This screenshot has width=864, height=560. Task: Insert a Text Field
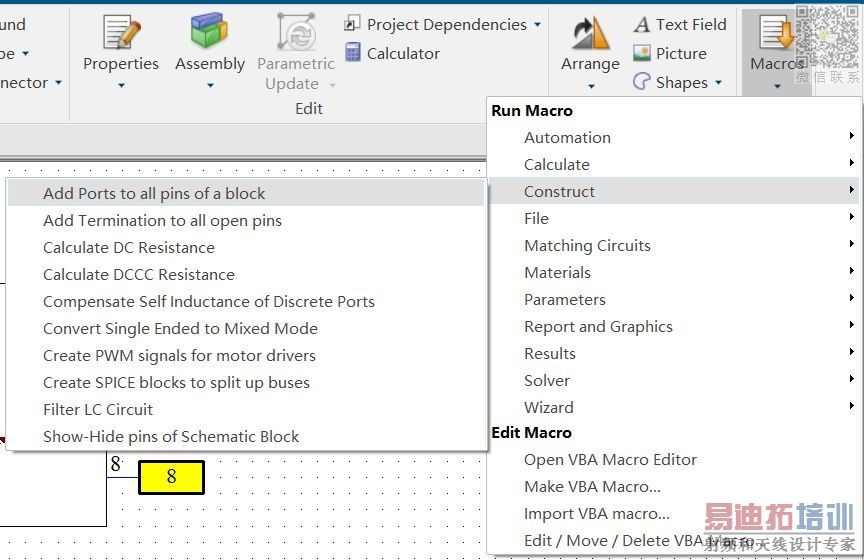(x=680, y=24)
